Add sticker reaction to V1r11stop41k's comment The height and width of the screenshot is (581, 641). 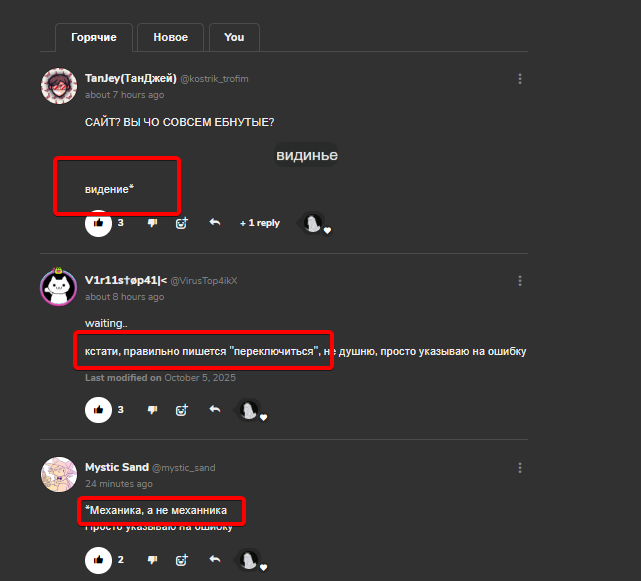[182, 410]
